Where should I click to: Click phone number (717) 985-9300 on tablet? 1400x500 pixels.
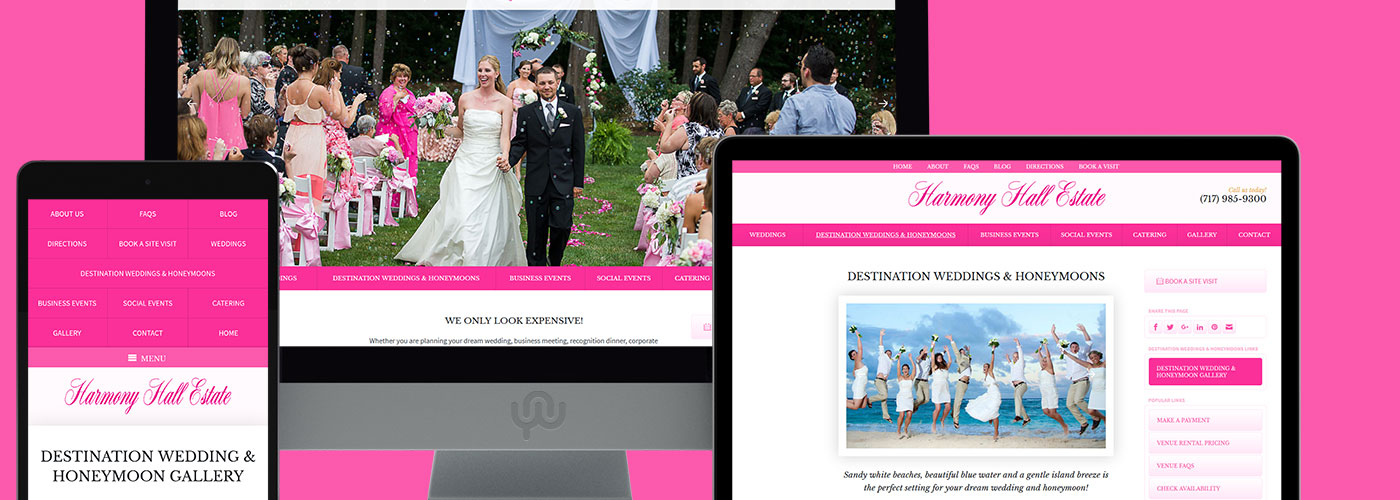[x=1233, y=199]
